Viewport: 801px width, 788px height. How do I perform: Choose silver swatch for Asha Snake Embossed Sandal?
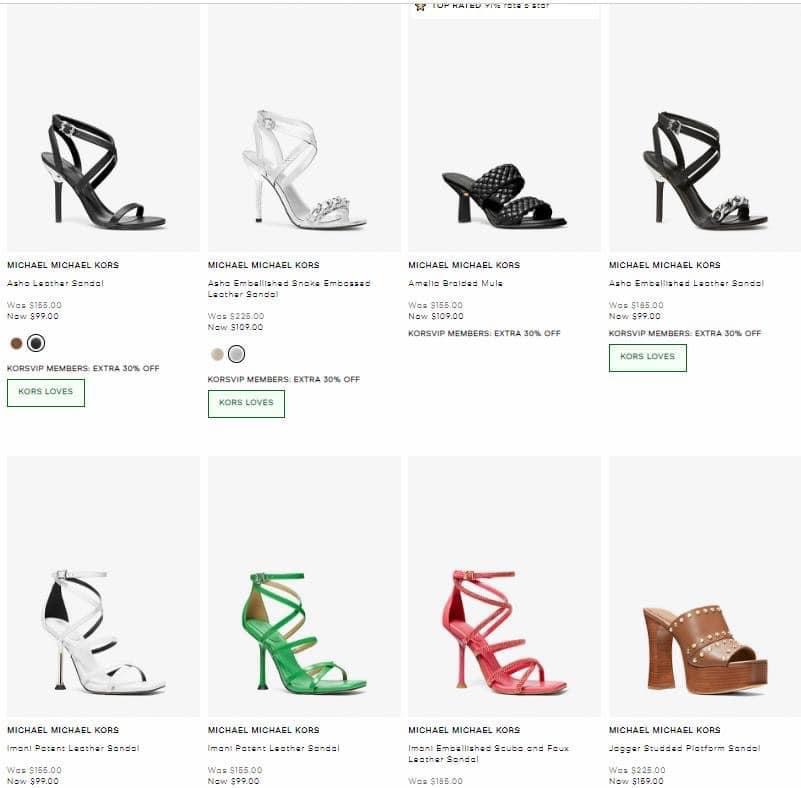(x=236, y=354)
